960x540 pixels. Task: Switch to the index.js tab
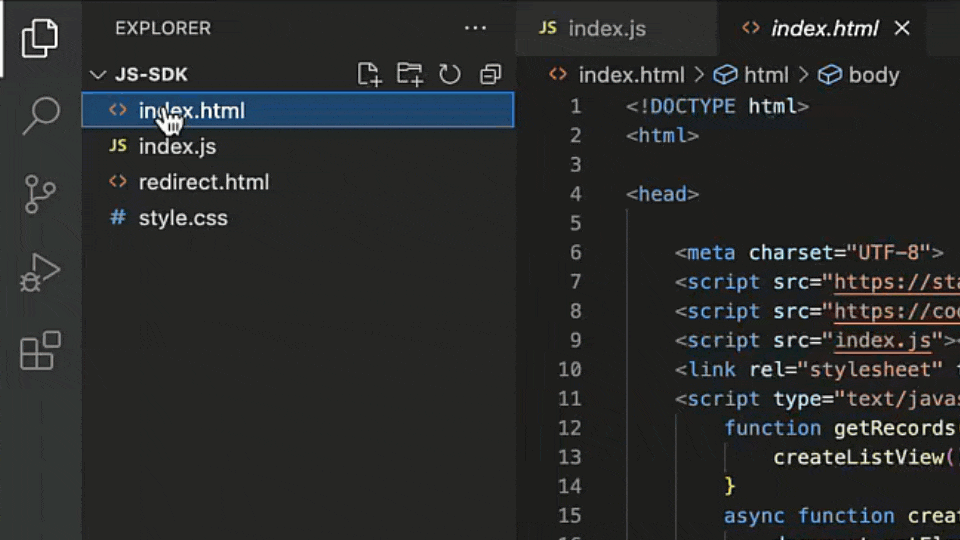click(593, 28)
